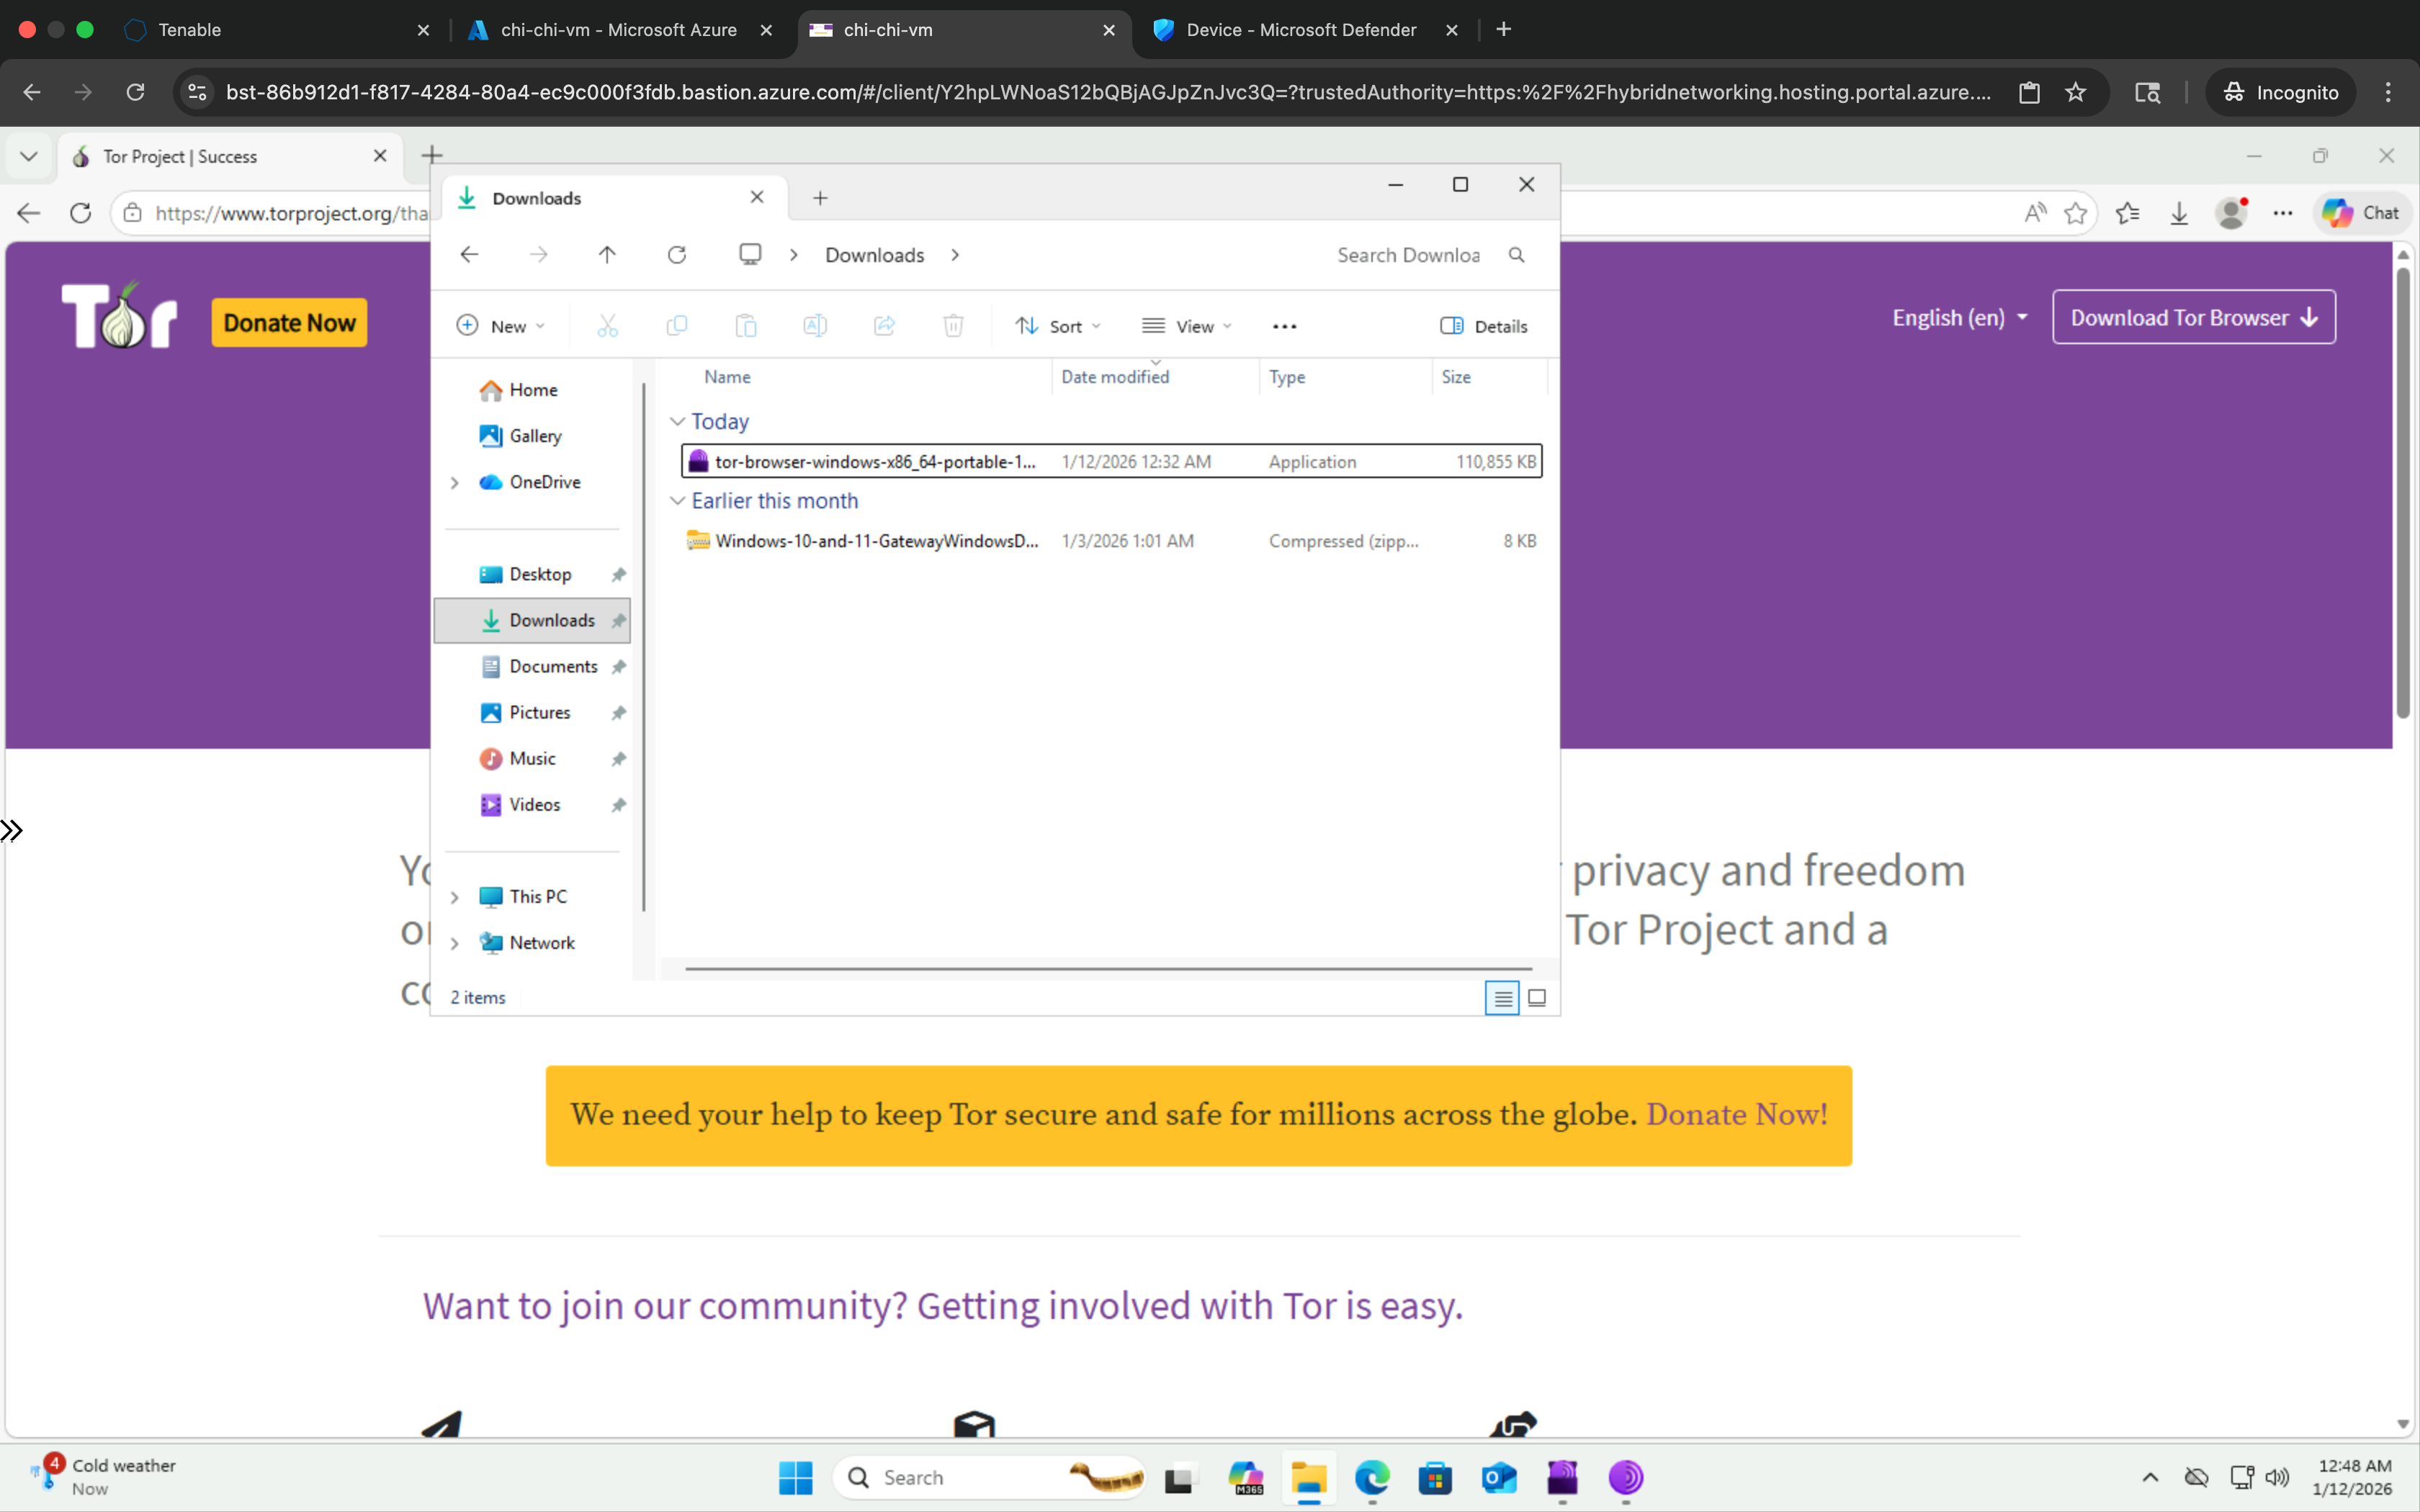Click the Share icon in Explorer toolbar

coord(884,326)
